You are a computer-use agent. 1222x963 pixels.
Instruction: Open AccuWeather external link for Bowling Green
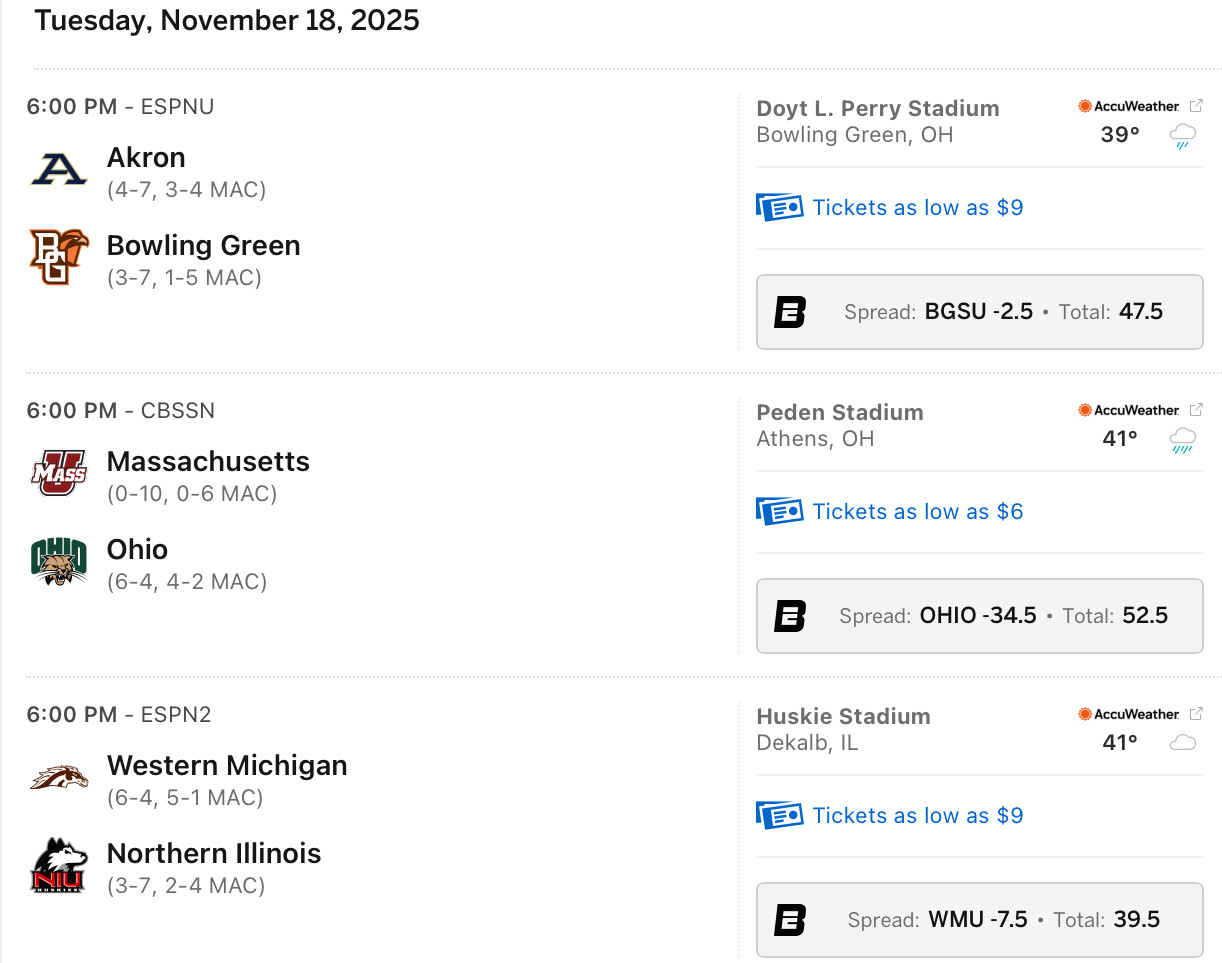point(1196,106)
